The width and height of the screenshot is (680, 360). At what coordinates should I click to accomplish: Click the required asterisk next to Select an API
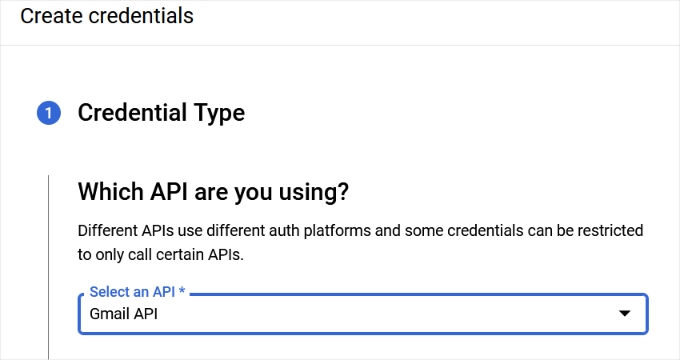click(x=182, y=290)
